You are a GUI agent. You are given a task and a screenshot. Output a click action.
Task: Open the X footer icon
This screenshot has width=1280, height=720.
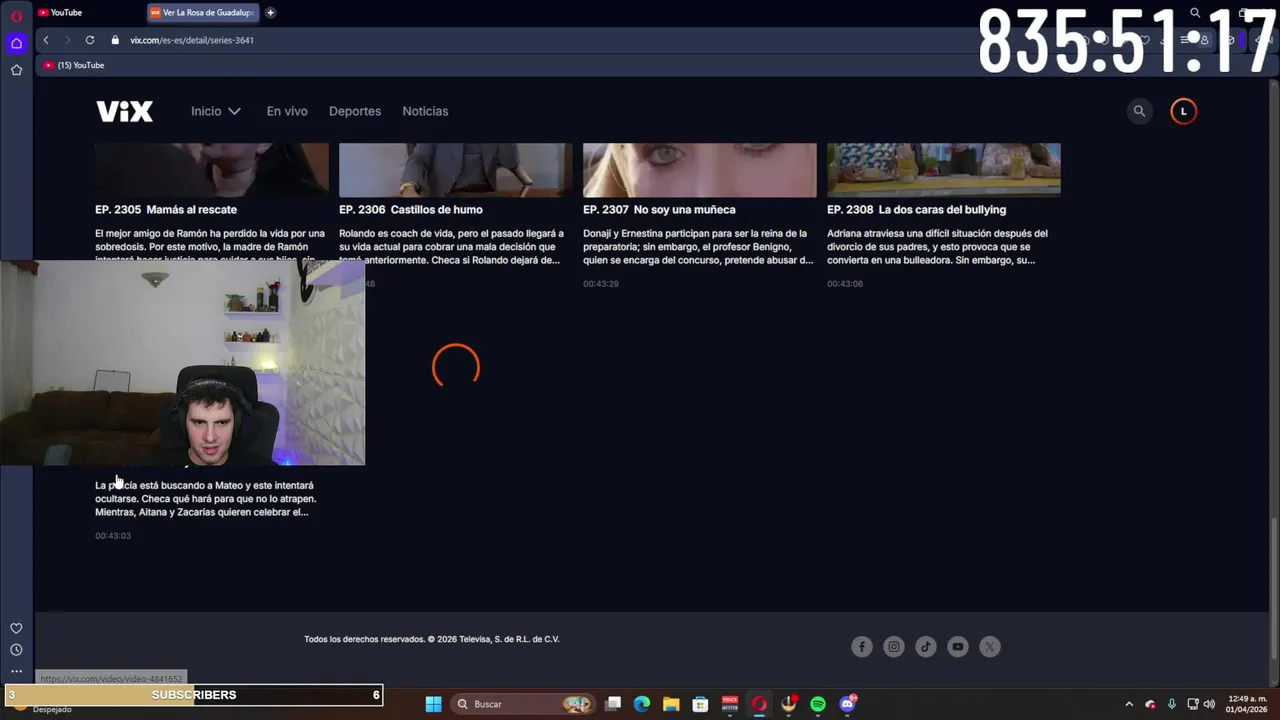pyautogui.click(x=990, y=647)
